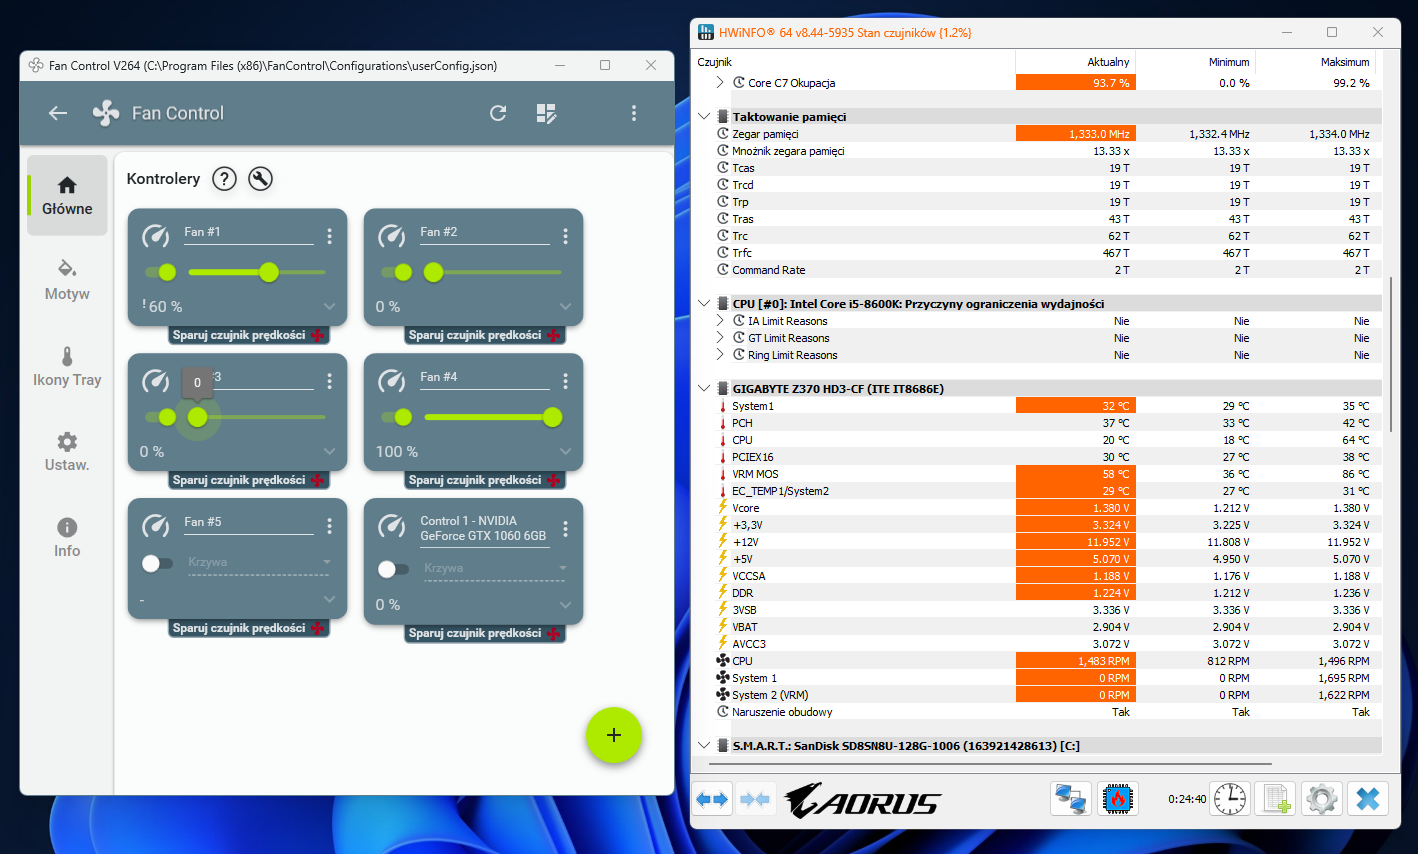Click the refresh icon in Fan Control header
Viewport: 1418px width, 854px height.
pos(498,113)
